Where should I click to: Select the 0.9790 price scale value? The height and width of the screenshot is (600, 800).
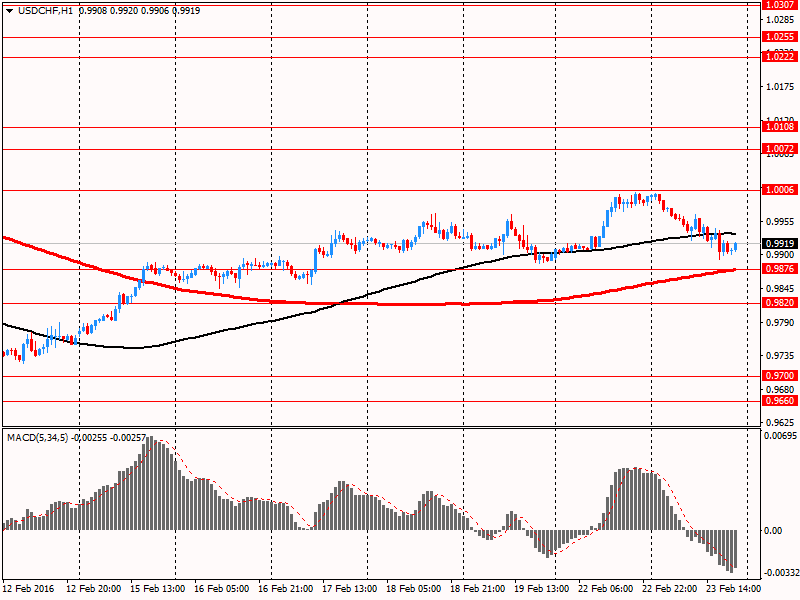pyautogui.click(x=780, y=322)
